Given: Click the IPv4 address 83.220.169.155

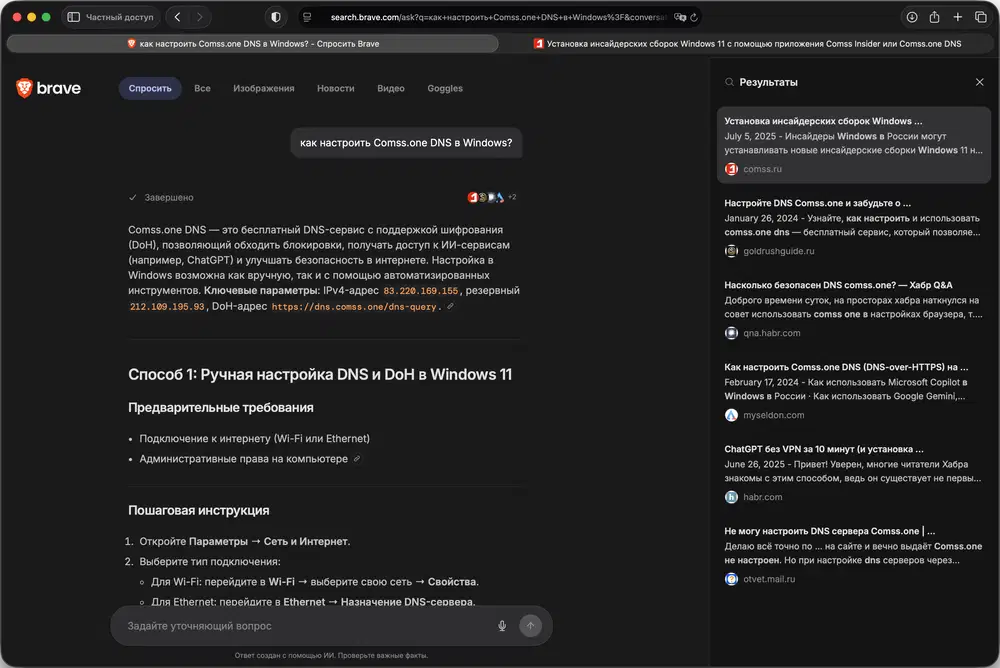Looking at the screenshot, I should [x=420, y=291].
